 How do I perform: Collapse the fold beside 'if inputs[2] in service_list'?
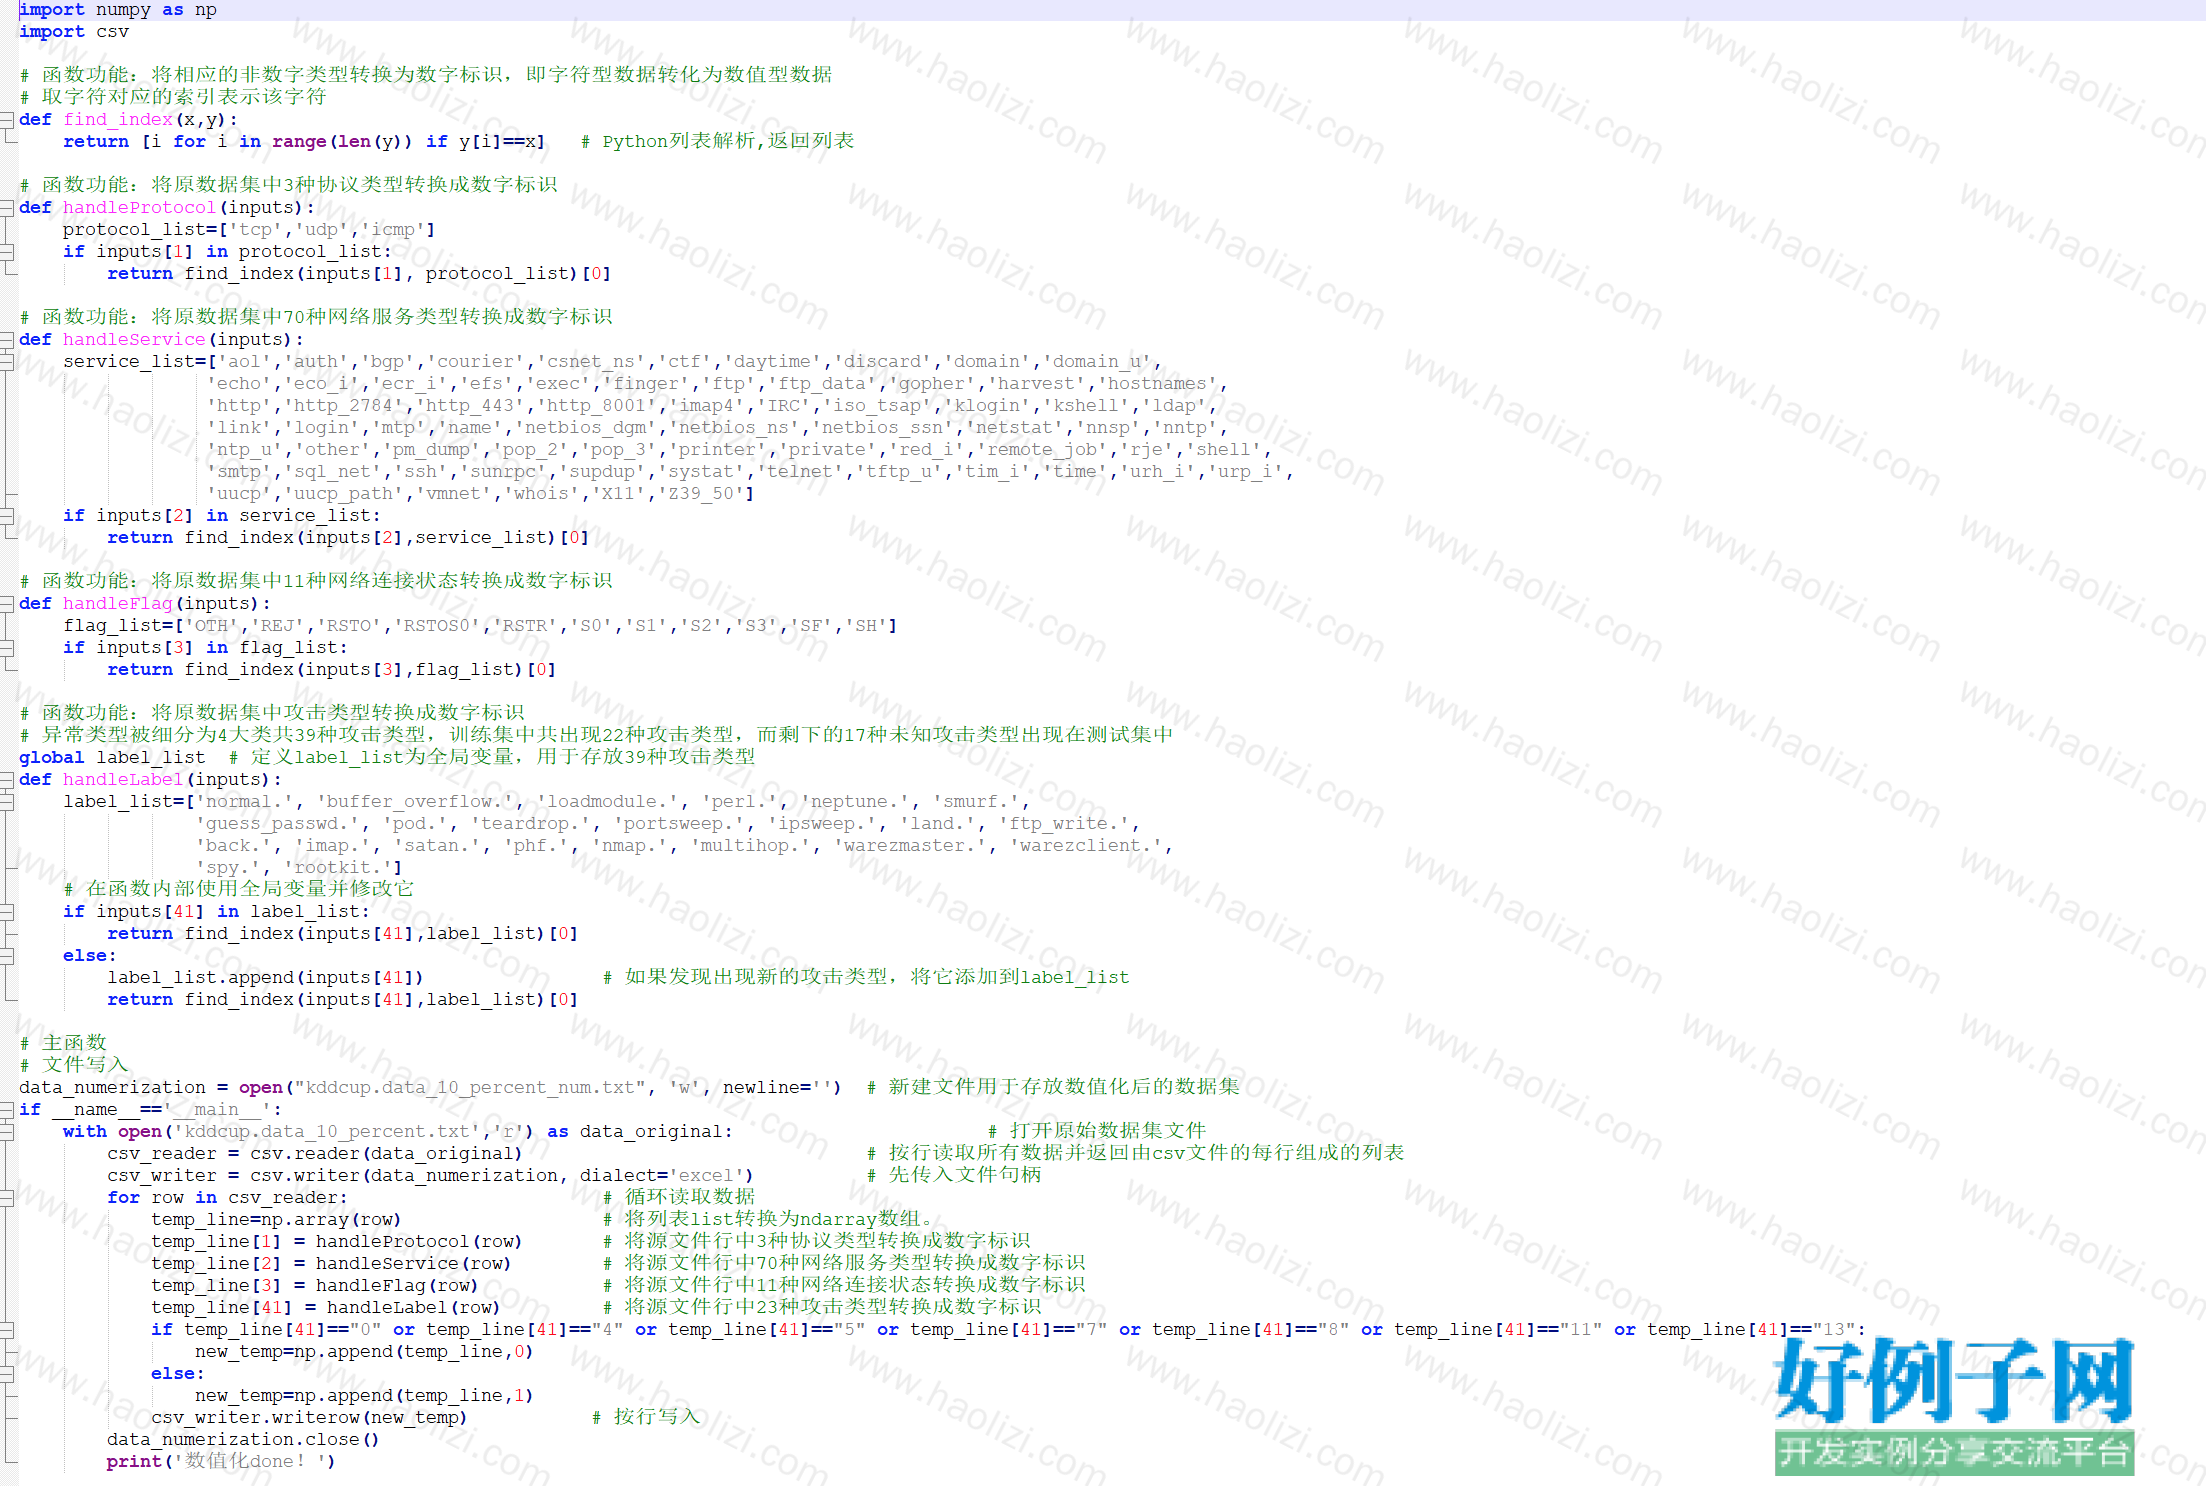(x=7, y=516)
